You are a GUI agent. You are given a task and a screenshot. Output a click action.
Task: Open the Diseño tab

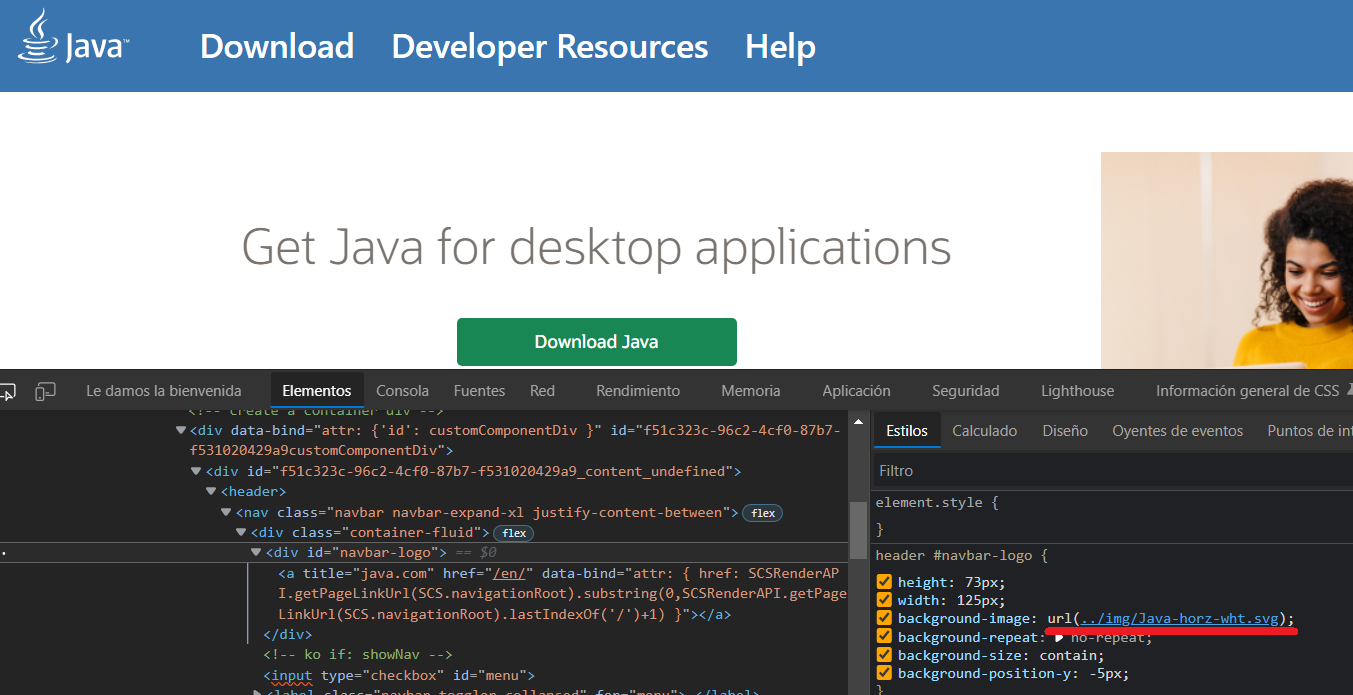tap(1065, 431)
